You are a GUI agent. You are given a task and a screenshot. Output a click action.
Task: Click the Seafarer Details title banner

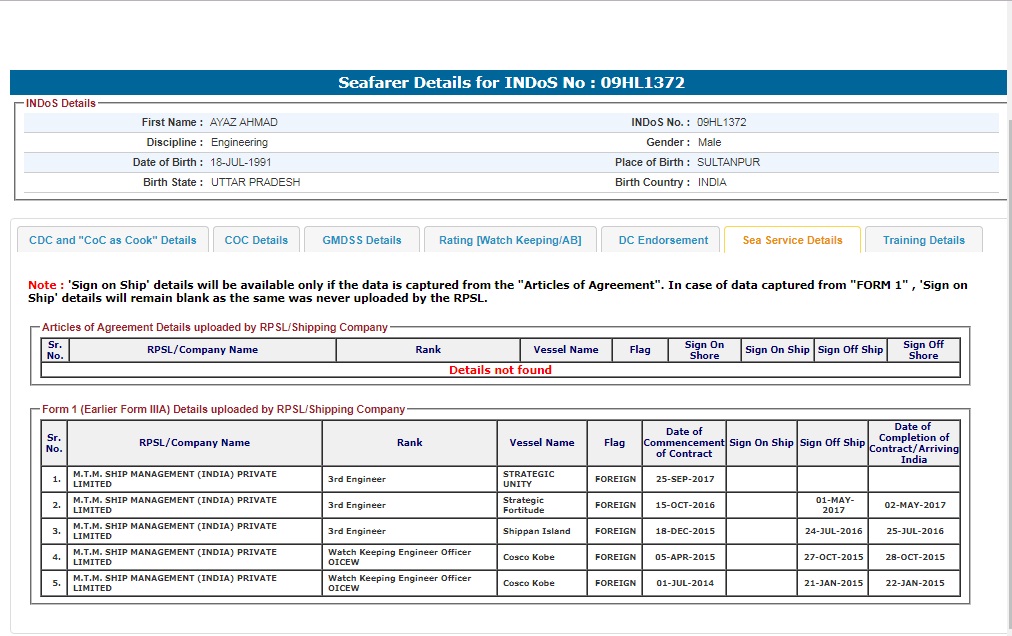pos(510,83)
